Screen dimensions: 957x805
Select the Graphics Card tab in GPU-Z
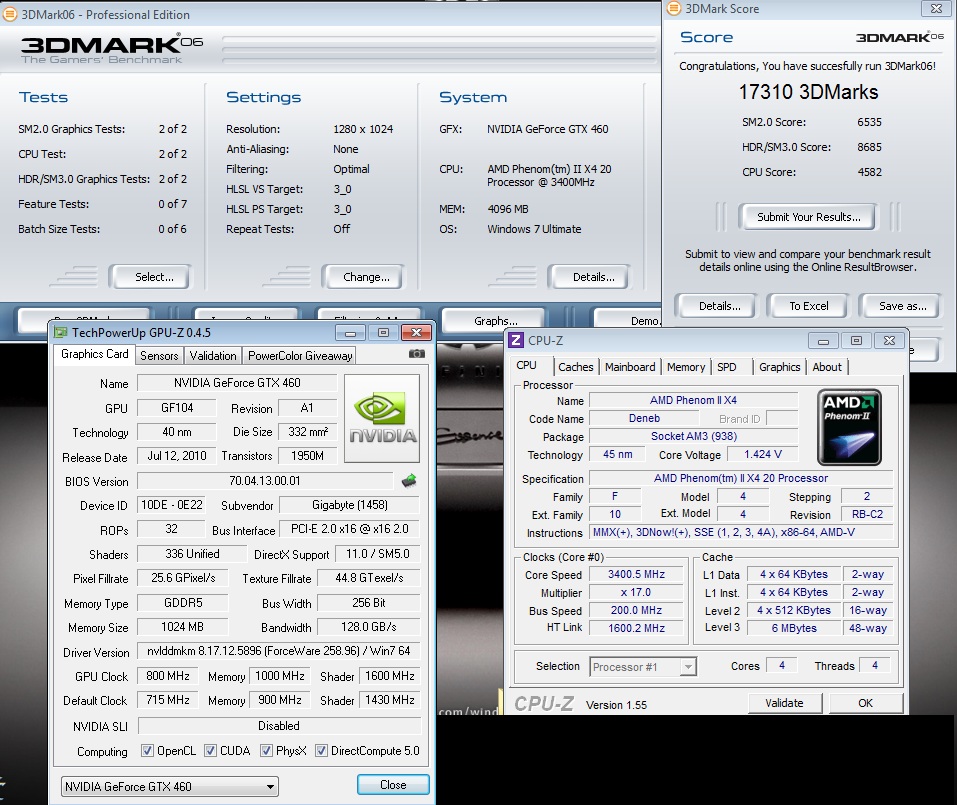pyautogui.click(x=95, y=354)
